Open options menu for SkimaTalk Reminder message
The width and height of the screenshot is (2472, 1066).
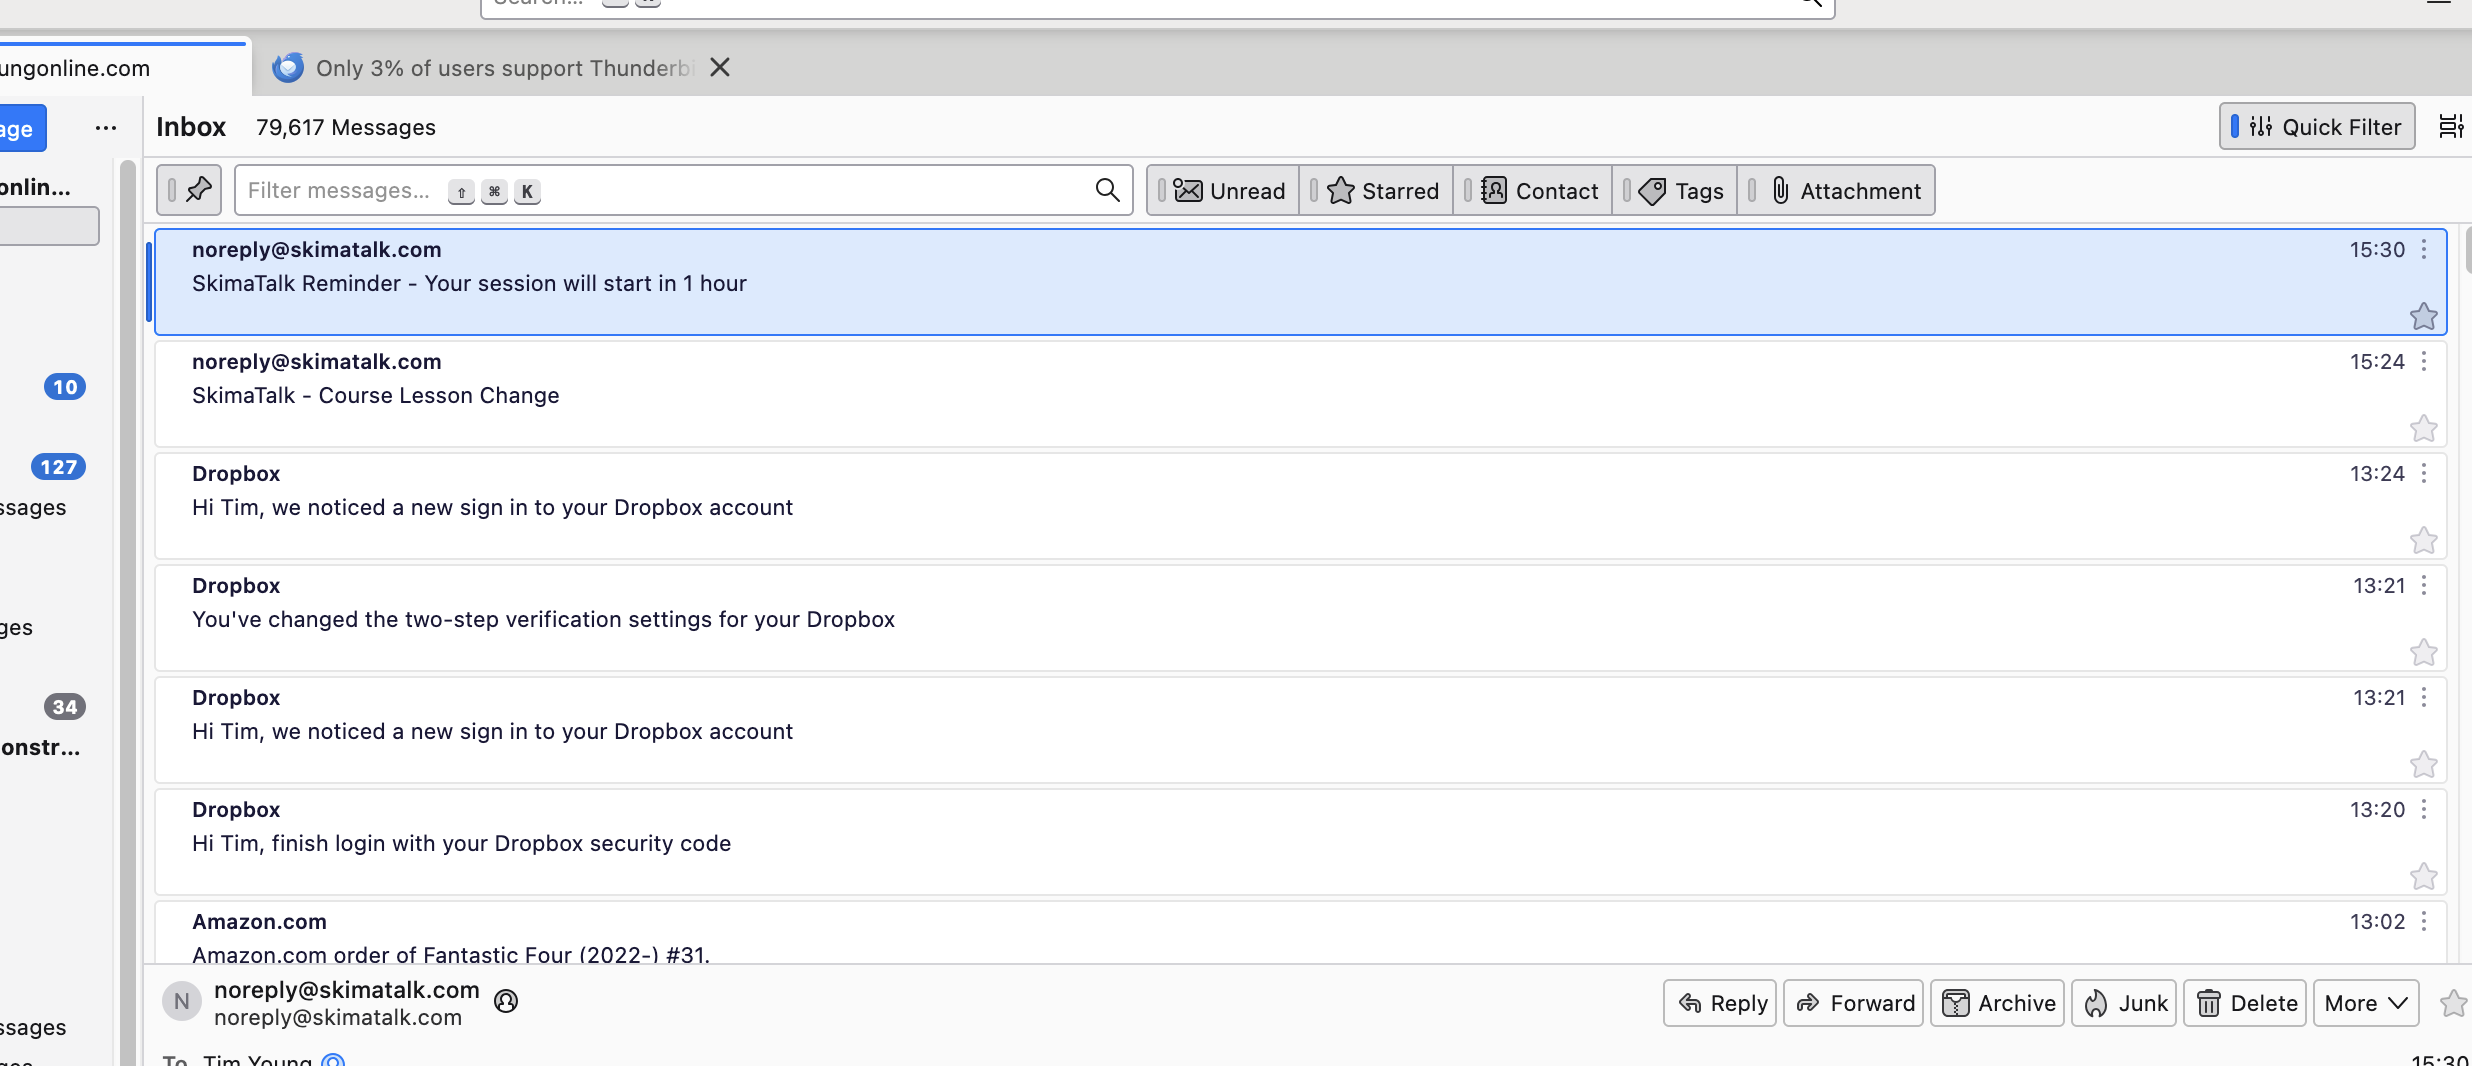pyautogui.click(x=2424, y=249)
